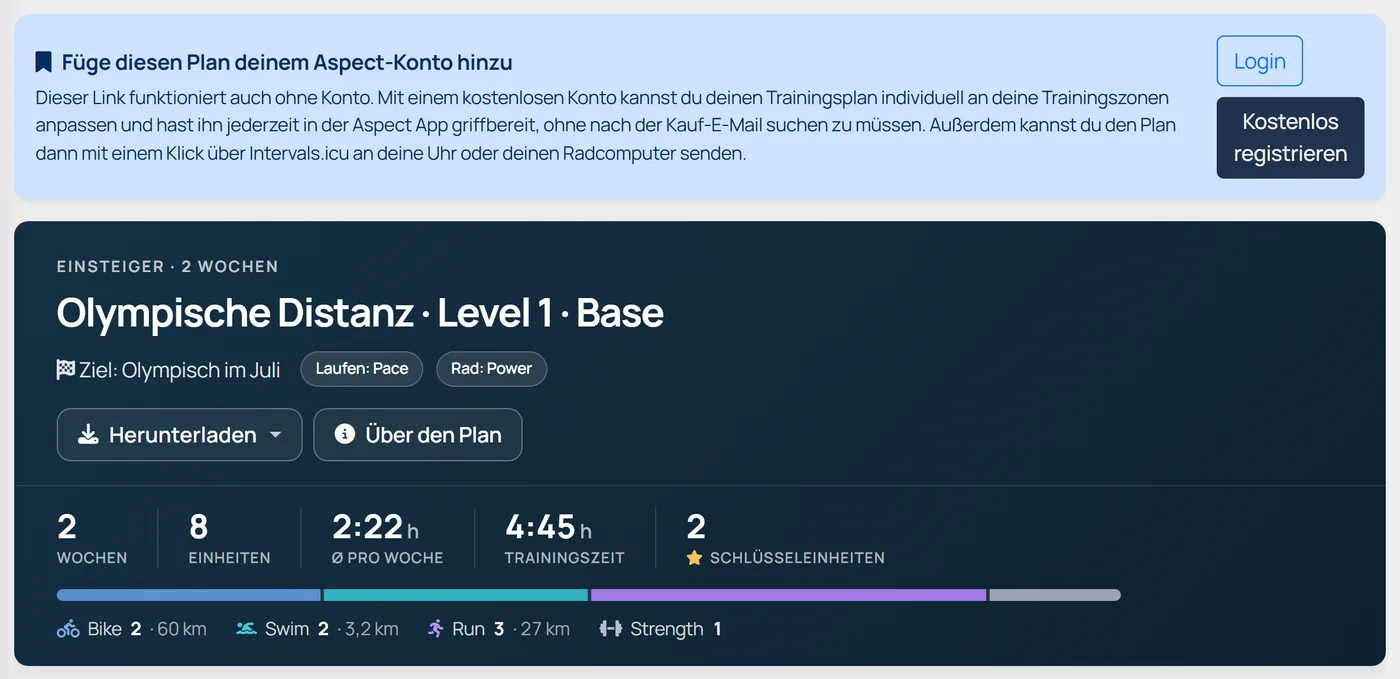1400x679 pixels.
Task: Open the Herunterladen dropdown menu
Action: (179, 435)
